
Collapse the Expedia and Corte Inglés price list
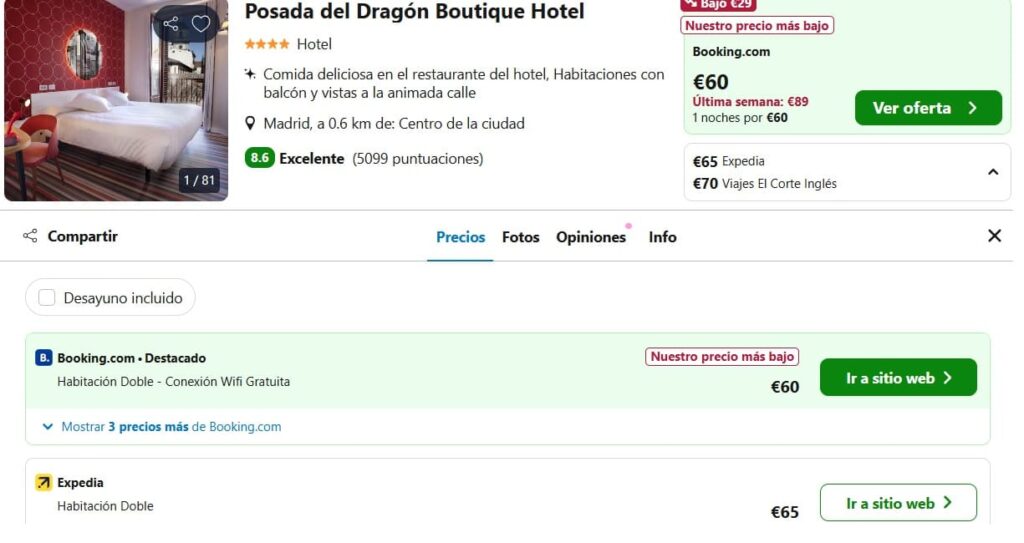click(x=993, y=173)
